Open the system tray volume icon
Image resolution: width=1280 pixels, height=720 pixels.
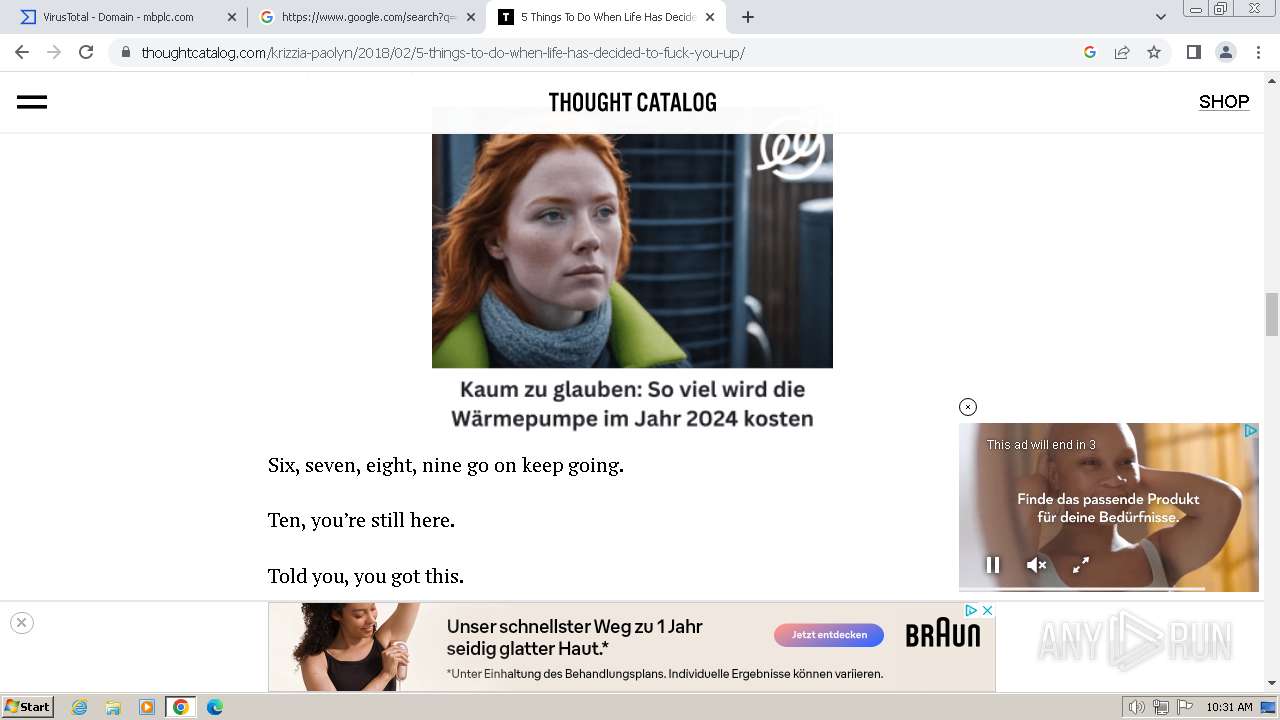click(x=1137, y=707)
